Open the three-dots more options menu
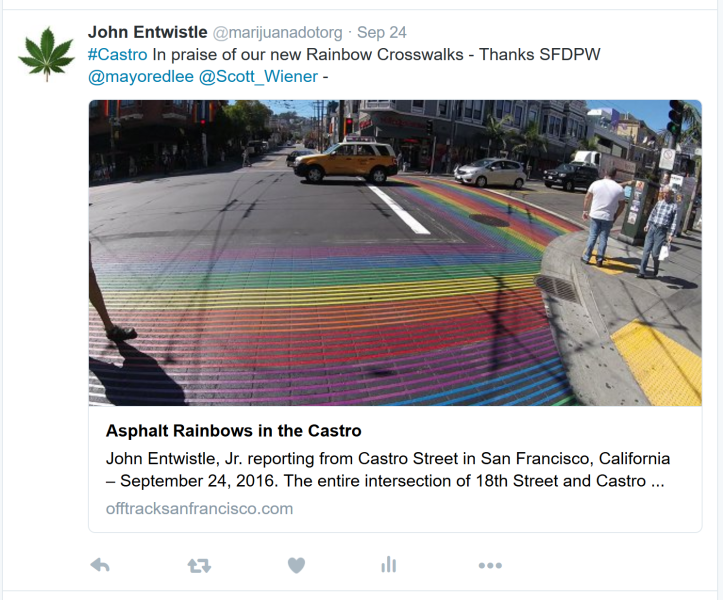The width and height of the screenshot is (723, 600). [490, 565]
